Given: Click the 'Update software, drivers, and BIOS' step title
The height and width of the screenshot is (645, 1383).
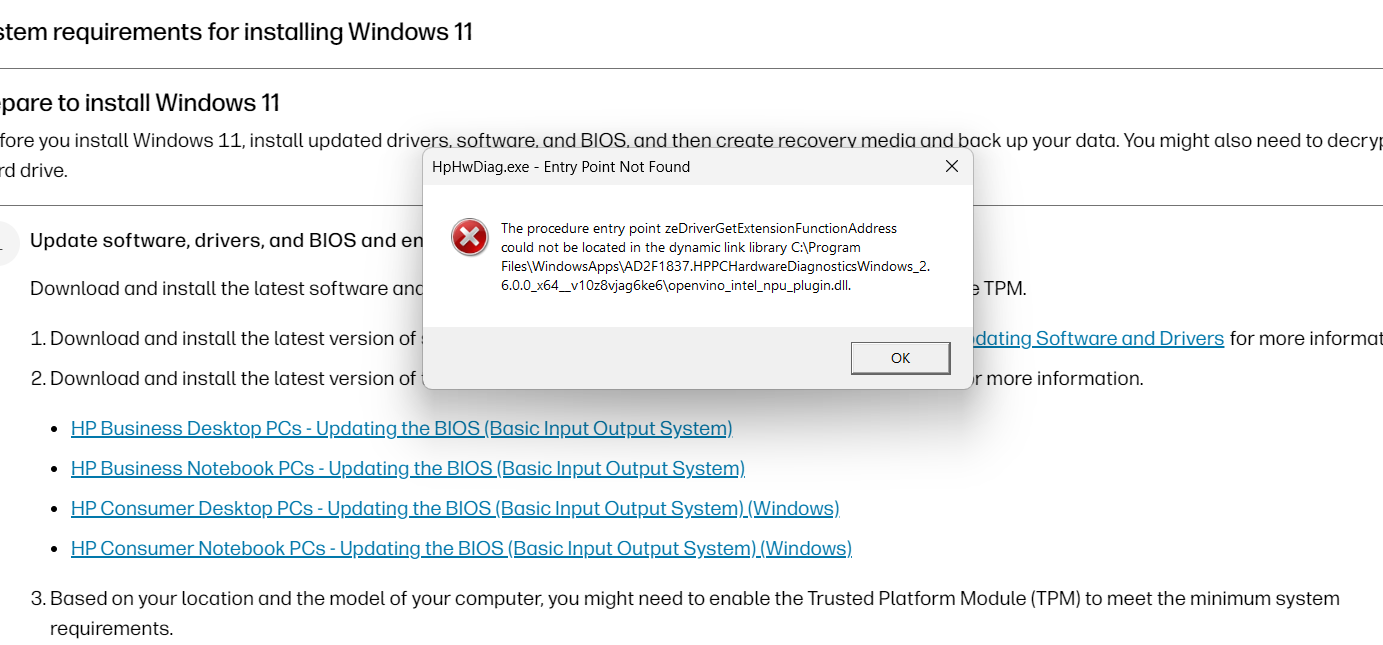Looking at the screenshot, I should (x=226, y=240).
